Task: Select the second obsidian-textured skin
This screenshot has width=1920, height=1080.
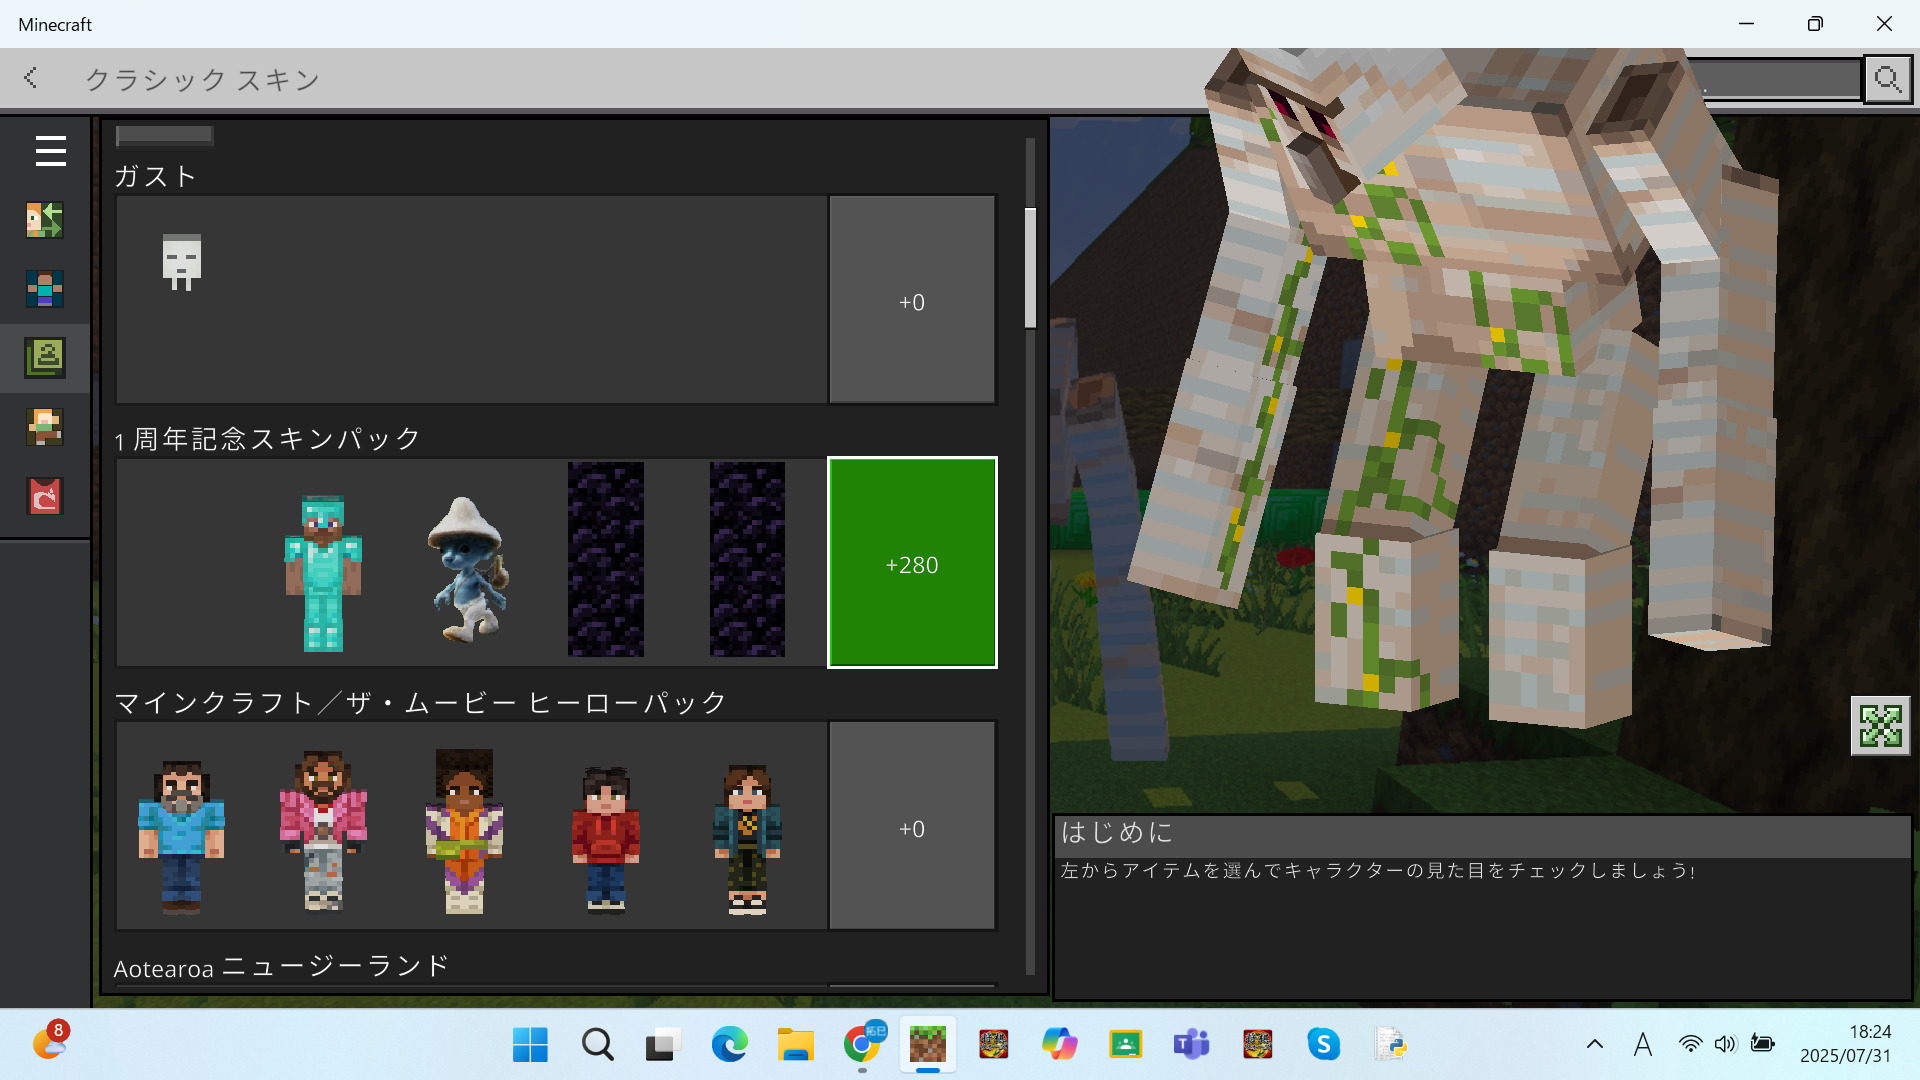Action: point(748,559)
